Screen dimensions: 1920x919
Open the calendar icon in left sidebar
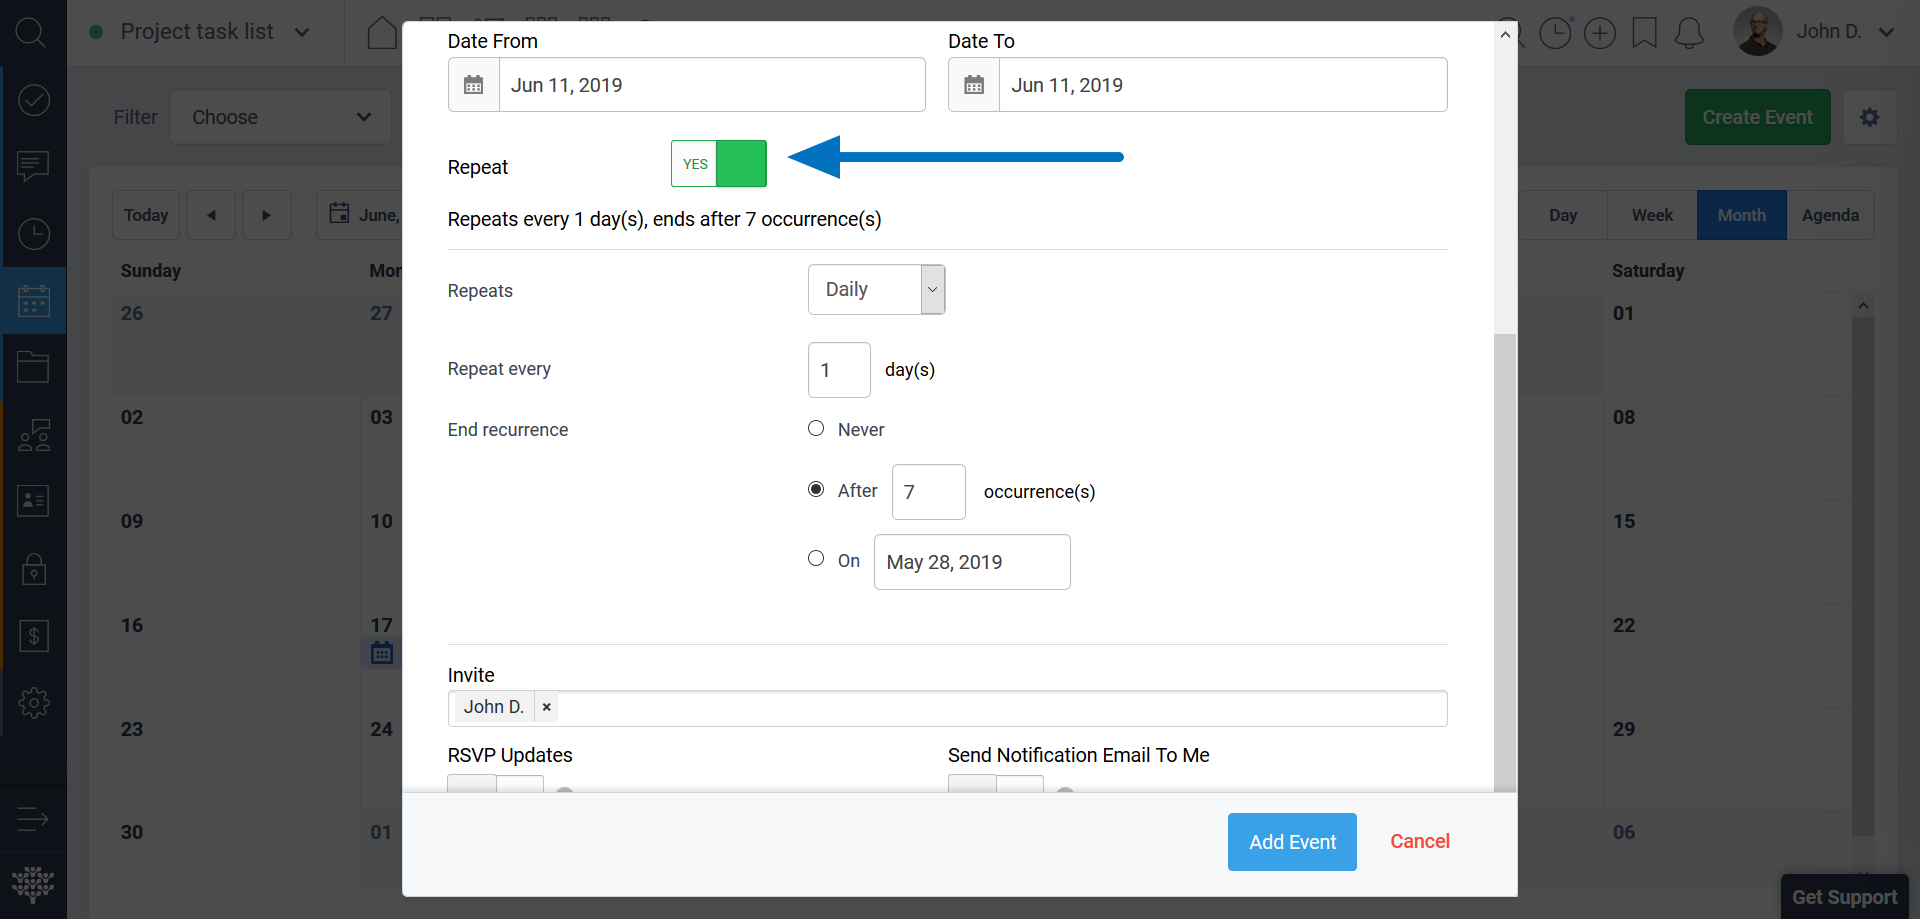[x=33, y=300]
